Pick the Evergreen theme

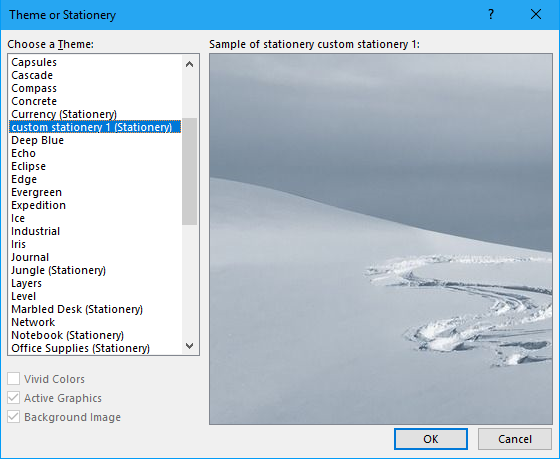pos(36,192)
